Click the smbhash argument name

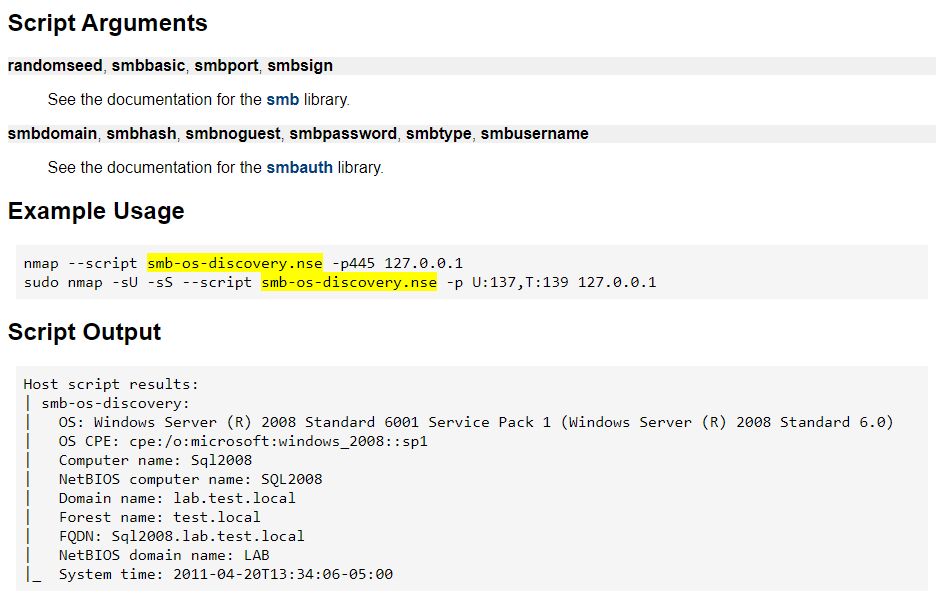[141, 133]
